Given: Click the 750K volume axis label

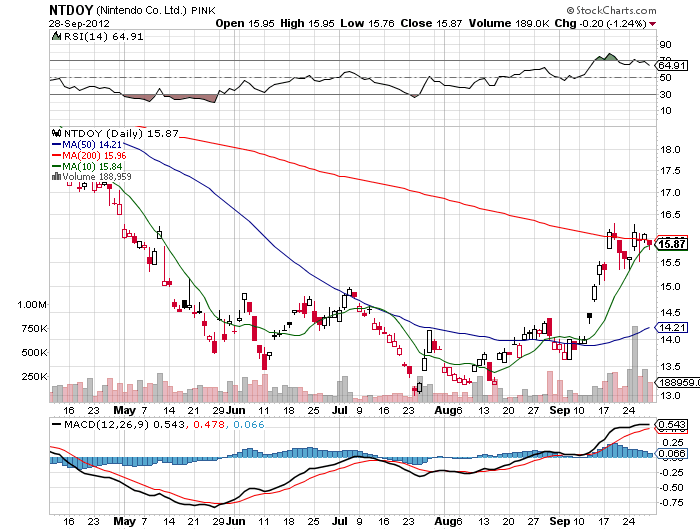Looking at the screenshot, I should tap(34, 329).
